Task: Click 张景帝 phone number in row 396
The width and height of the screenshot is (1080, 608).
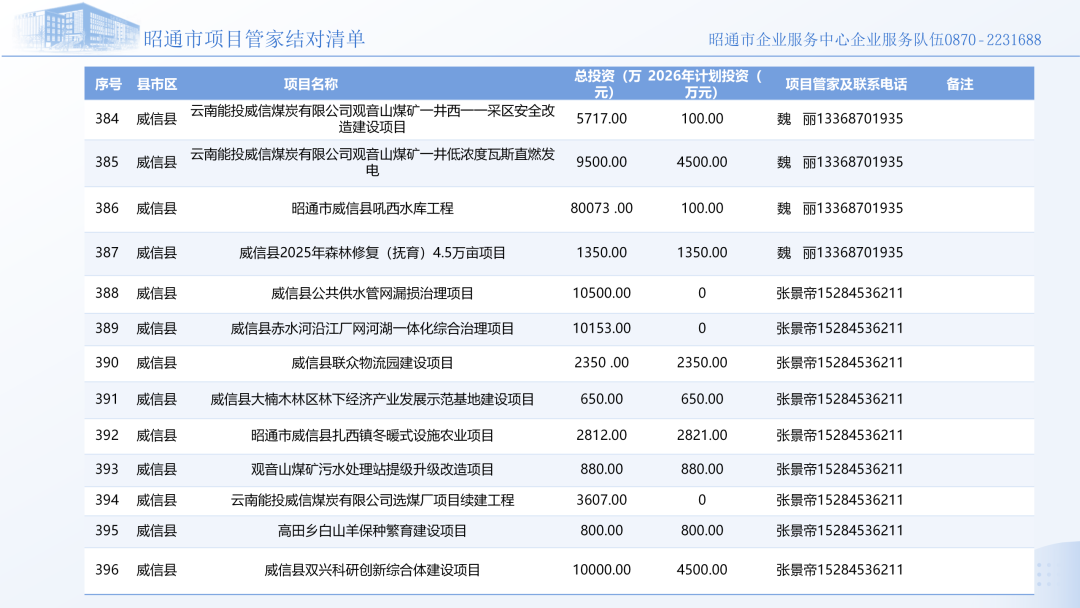Action: (840, 570)
